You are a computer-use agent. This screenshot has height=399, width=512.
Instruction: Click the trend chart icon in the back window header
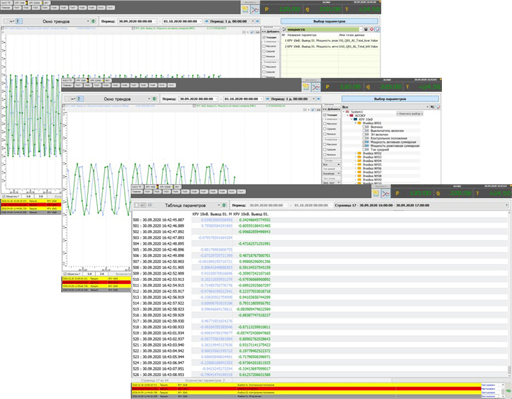click(255, 9)
